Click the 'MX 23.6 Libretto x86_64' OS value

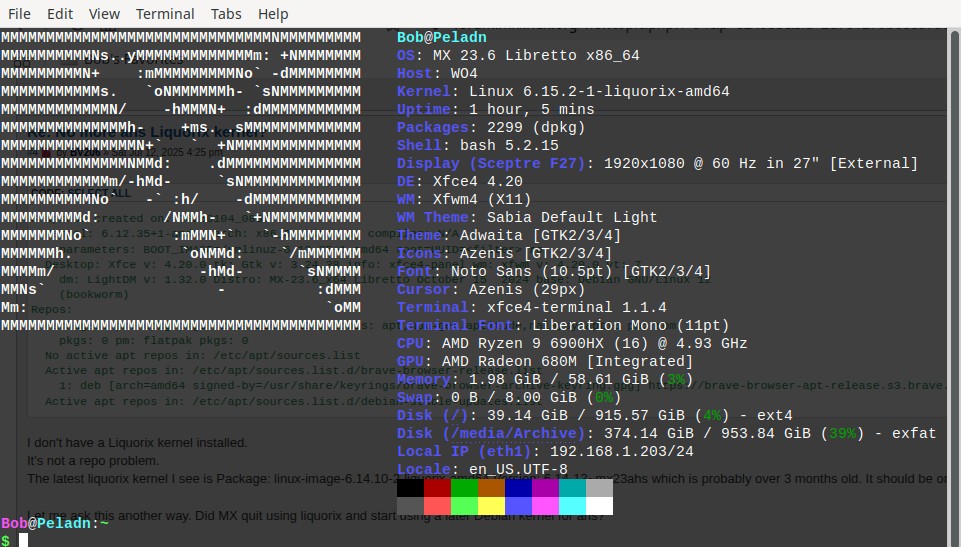click(536, 55)
